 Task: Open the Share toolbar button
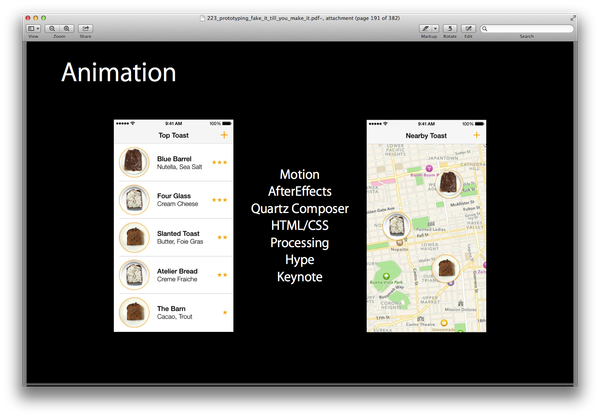[x=85, y=29]
